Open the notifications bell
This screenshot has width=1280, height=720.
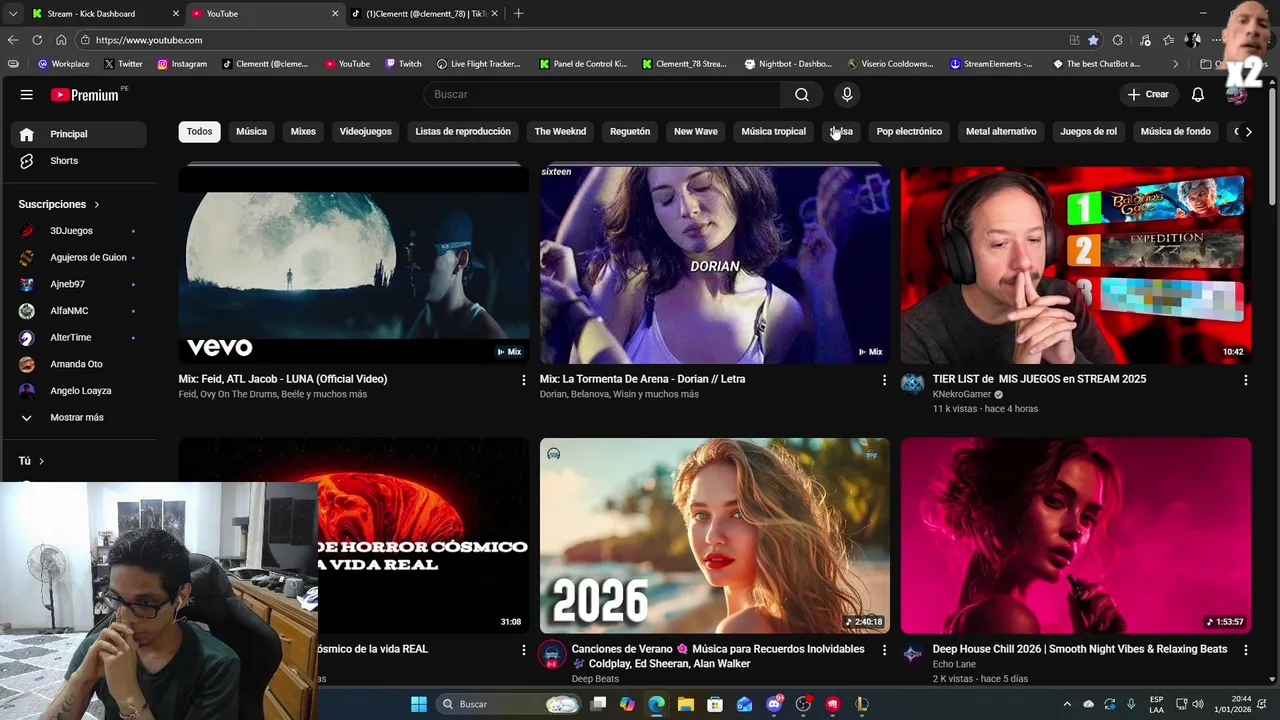pos(1198,94)
